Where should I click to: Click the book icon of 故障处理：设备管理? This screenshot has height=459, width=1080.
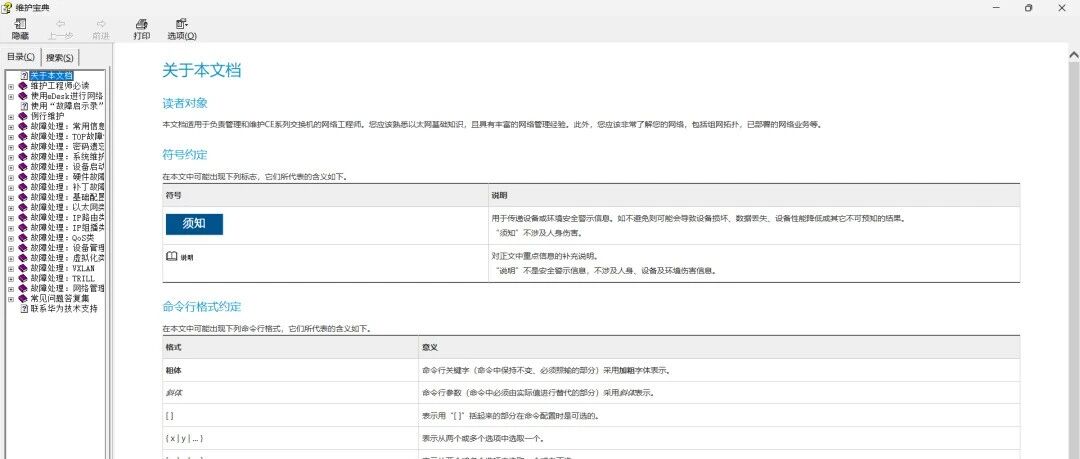point(23,247)
